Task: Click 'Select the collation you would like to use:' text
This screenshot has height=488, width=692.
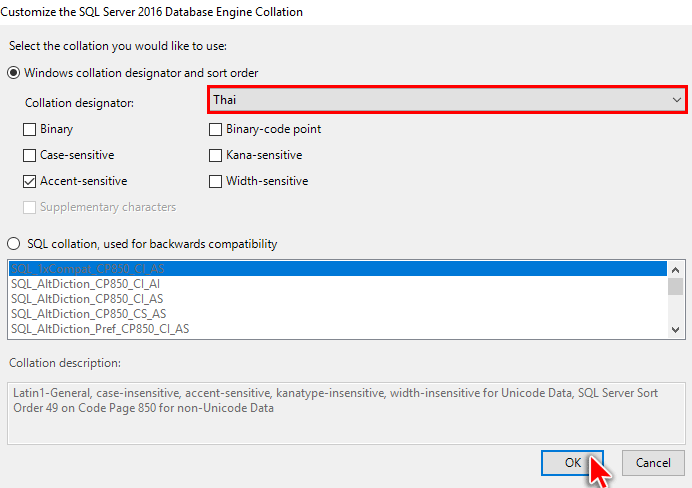Action: 118,46
